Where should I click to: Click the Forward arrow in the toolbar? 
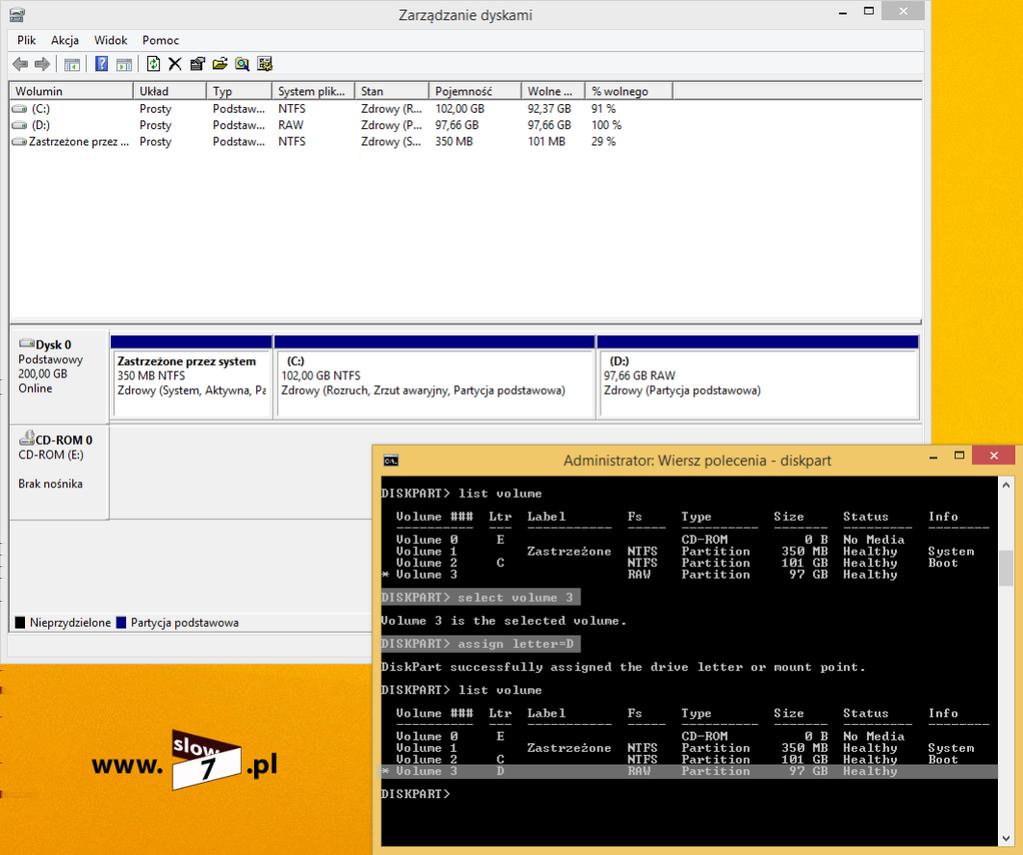(42, 64)
